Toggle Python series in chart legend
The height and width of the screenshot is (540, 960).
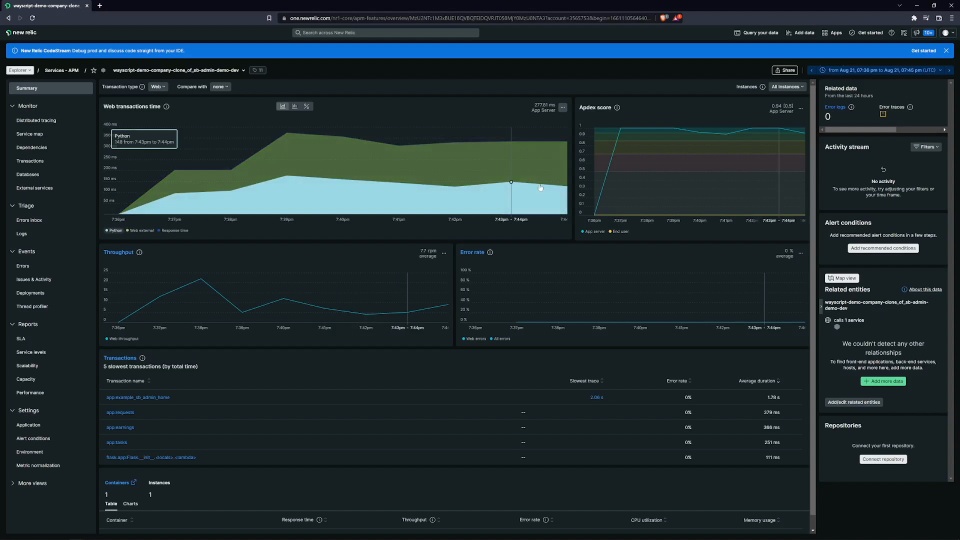[114, 231]
